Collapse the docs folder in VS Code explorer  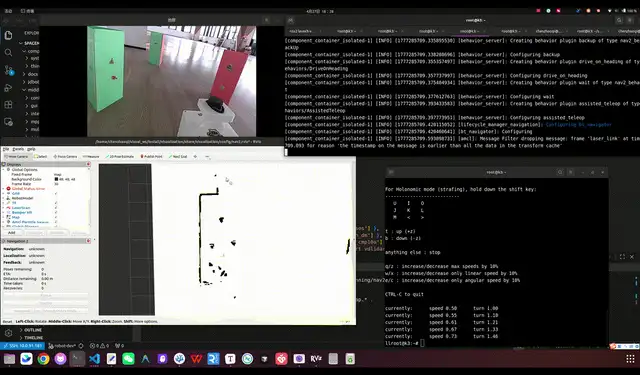tap(30, 74)
